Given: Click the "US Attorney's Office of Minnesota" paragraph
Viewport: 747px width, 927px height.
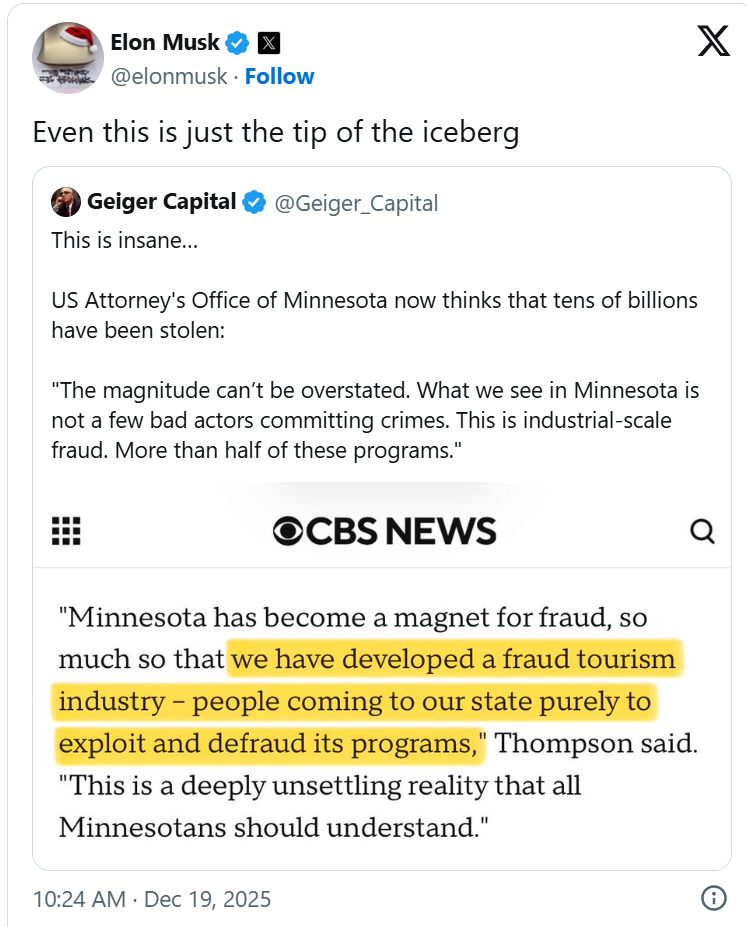Looking at the screenshot, I should 374,314.
